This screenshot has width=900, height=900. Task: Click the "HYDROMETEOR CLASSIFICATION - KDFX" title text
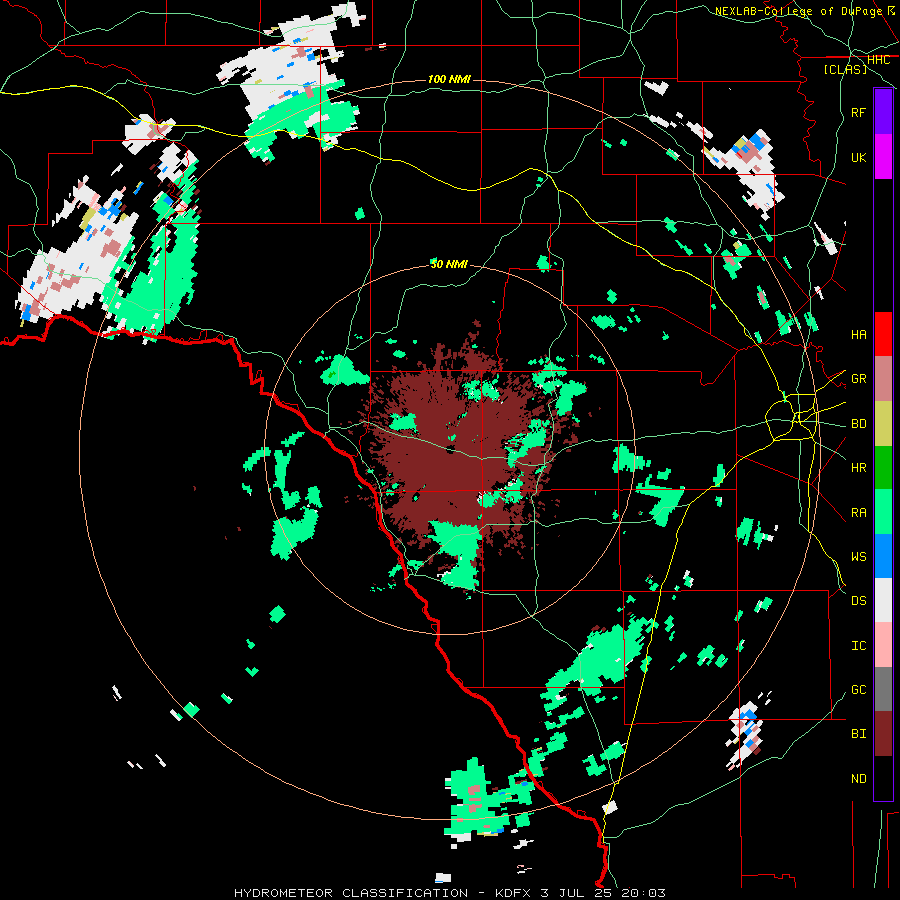(383, 893)
